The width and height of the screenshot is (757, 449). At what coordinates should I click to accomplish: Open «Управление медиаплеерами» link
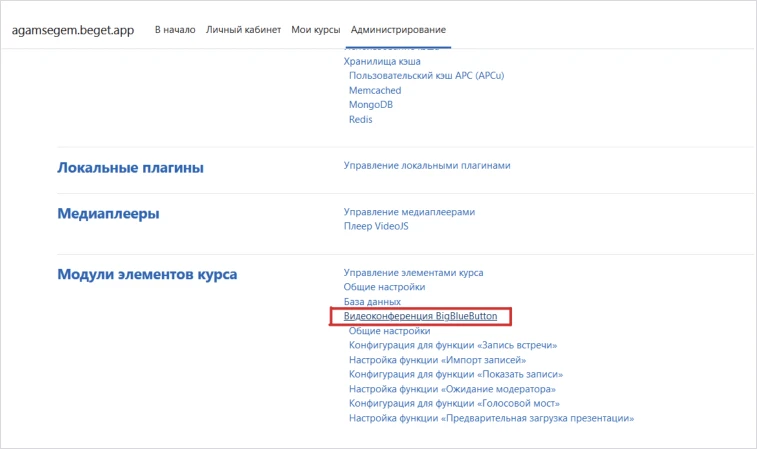coord(409,212)
